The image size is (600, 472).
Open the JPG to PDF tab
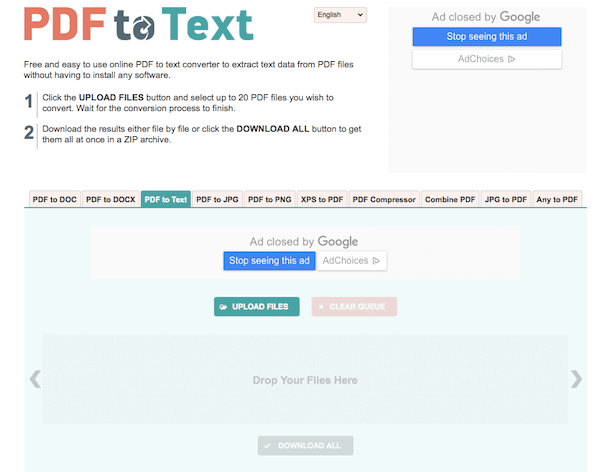[x=506, y=199]
